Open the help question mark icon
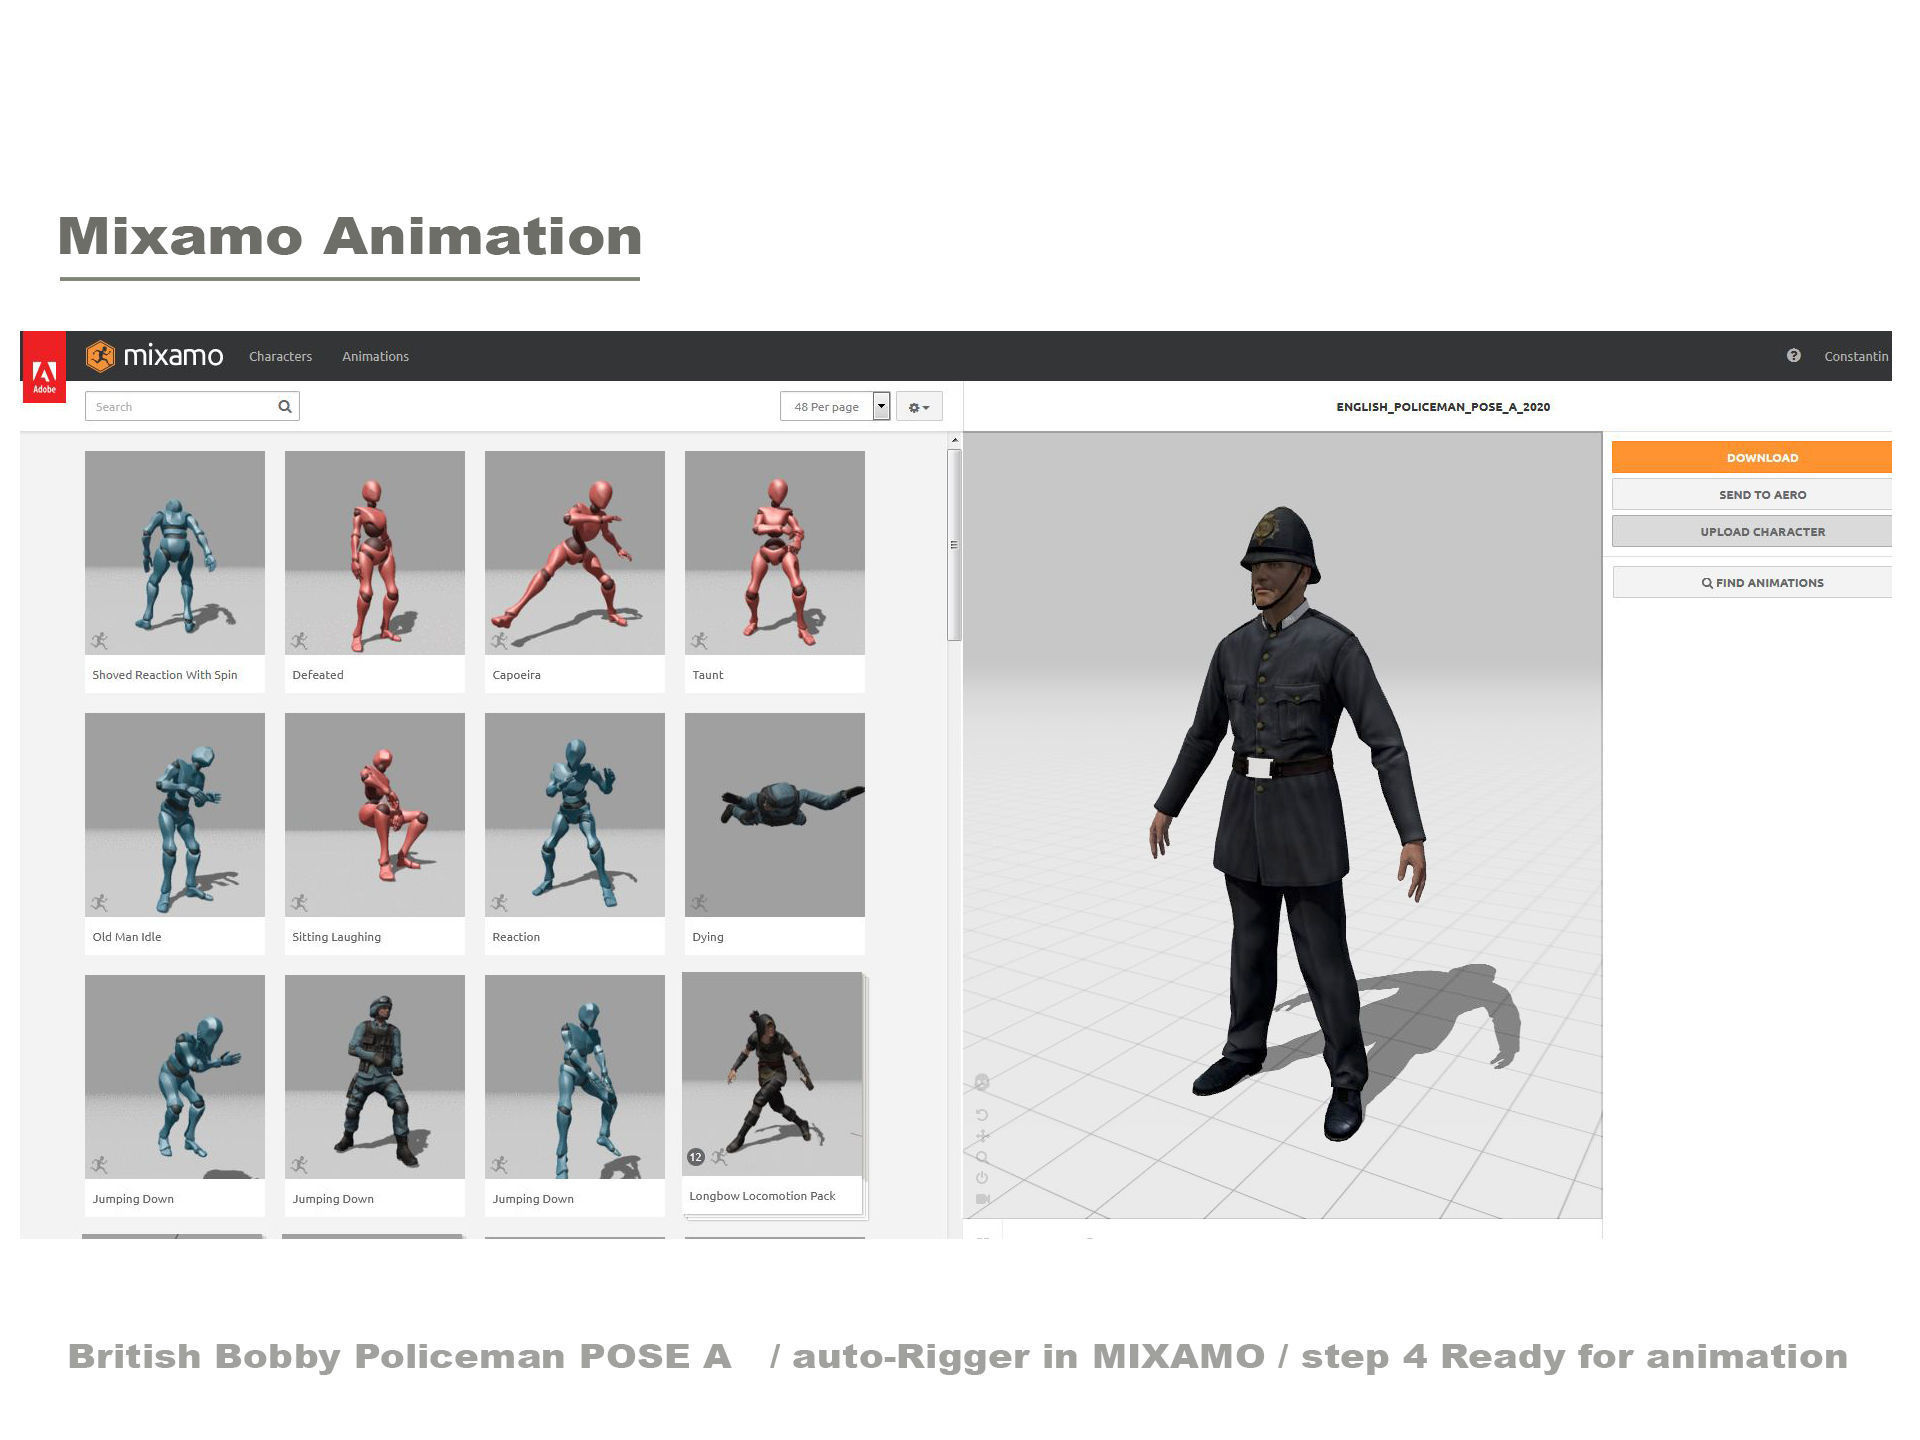The width and height of the screenshot is (1920, 1440). tap(1793, 356)
